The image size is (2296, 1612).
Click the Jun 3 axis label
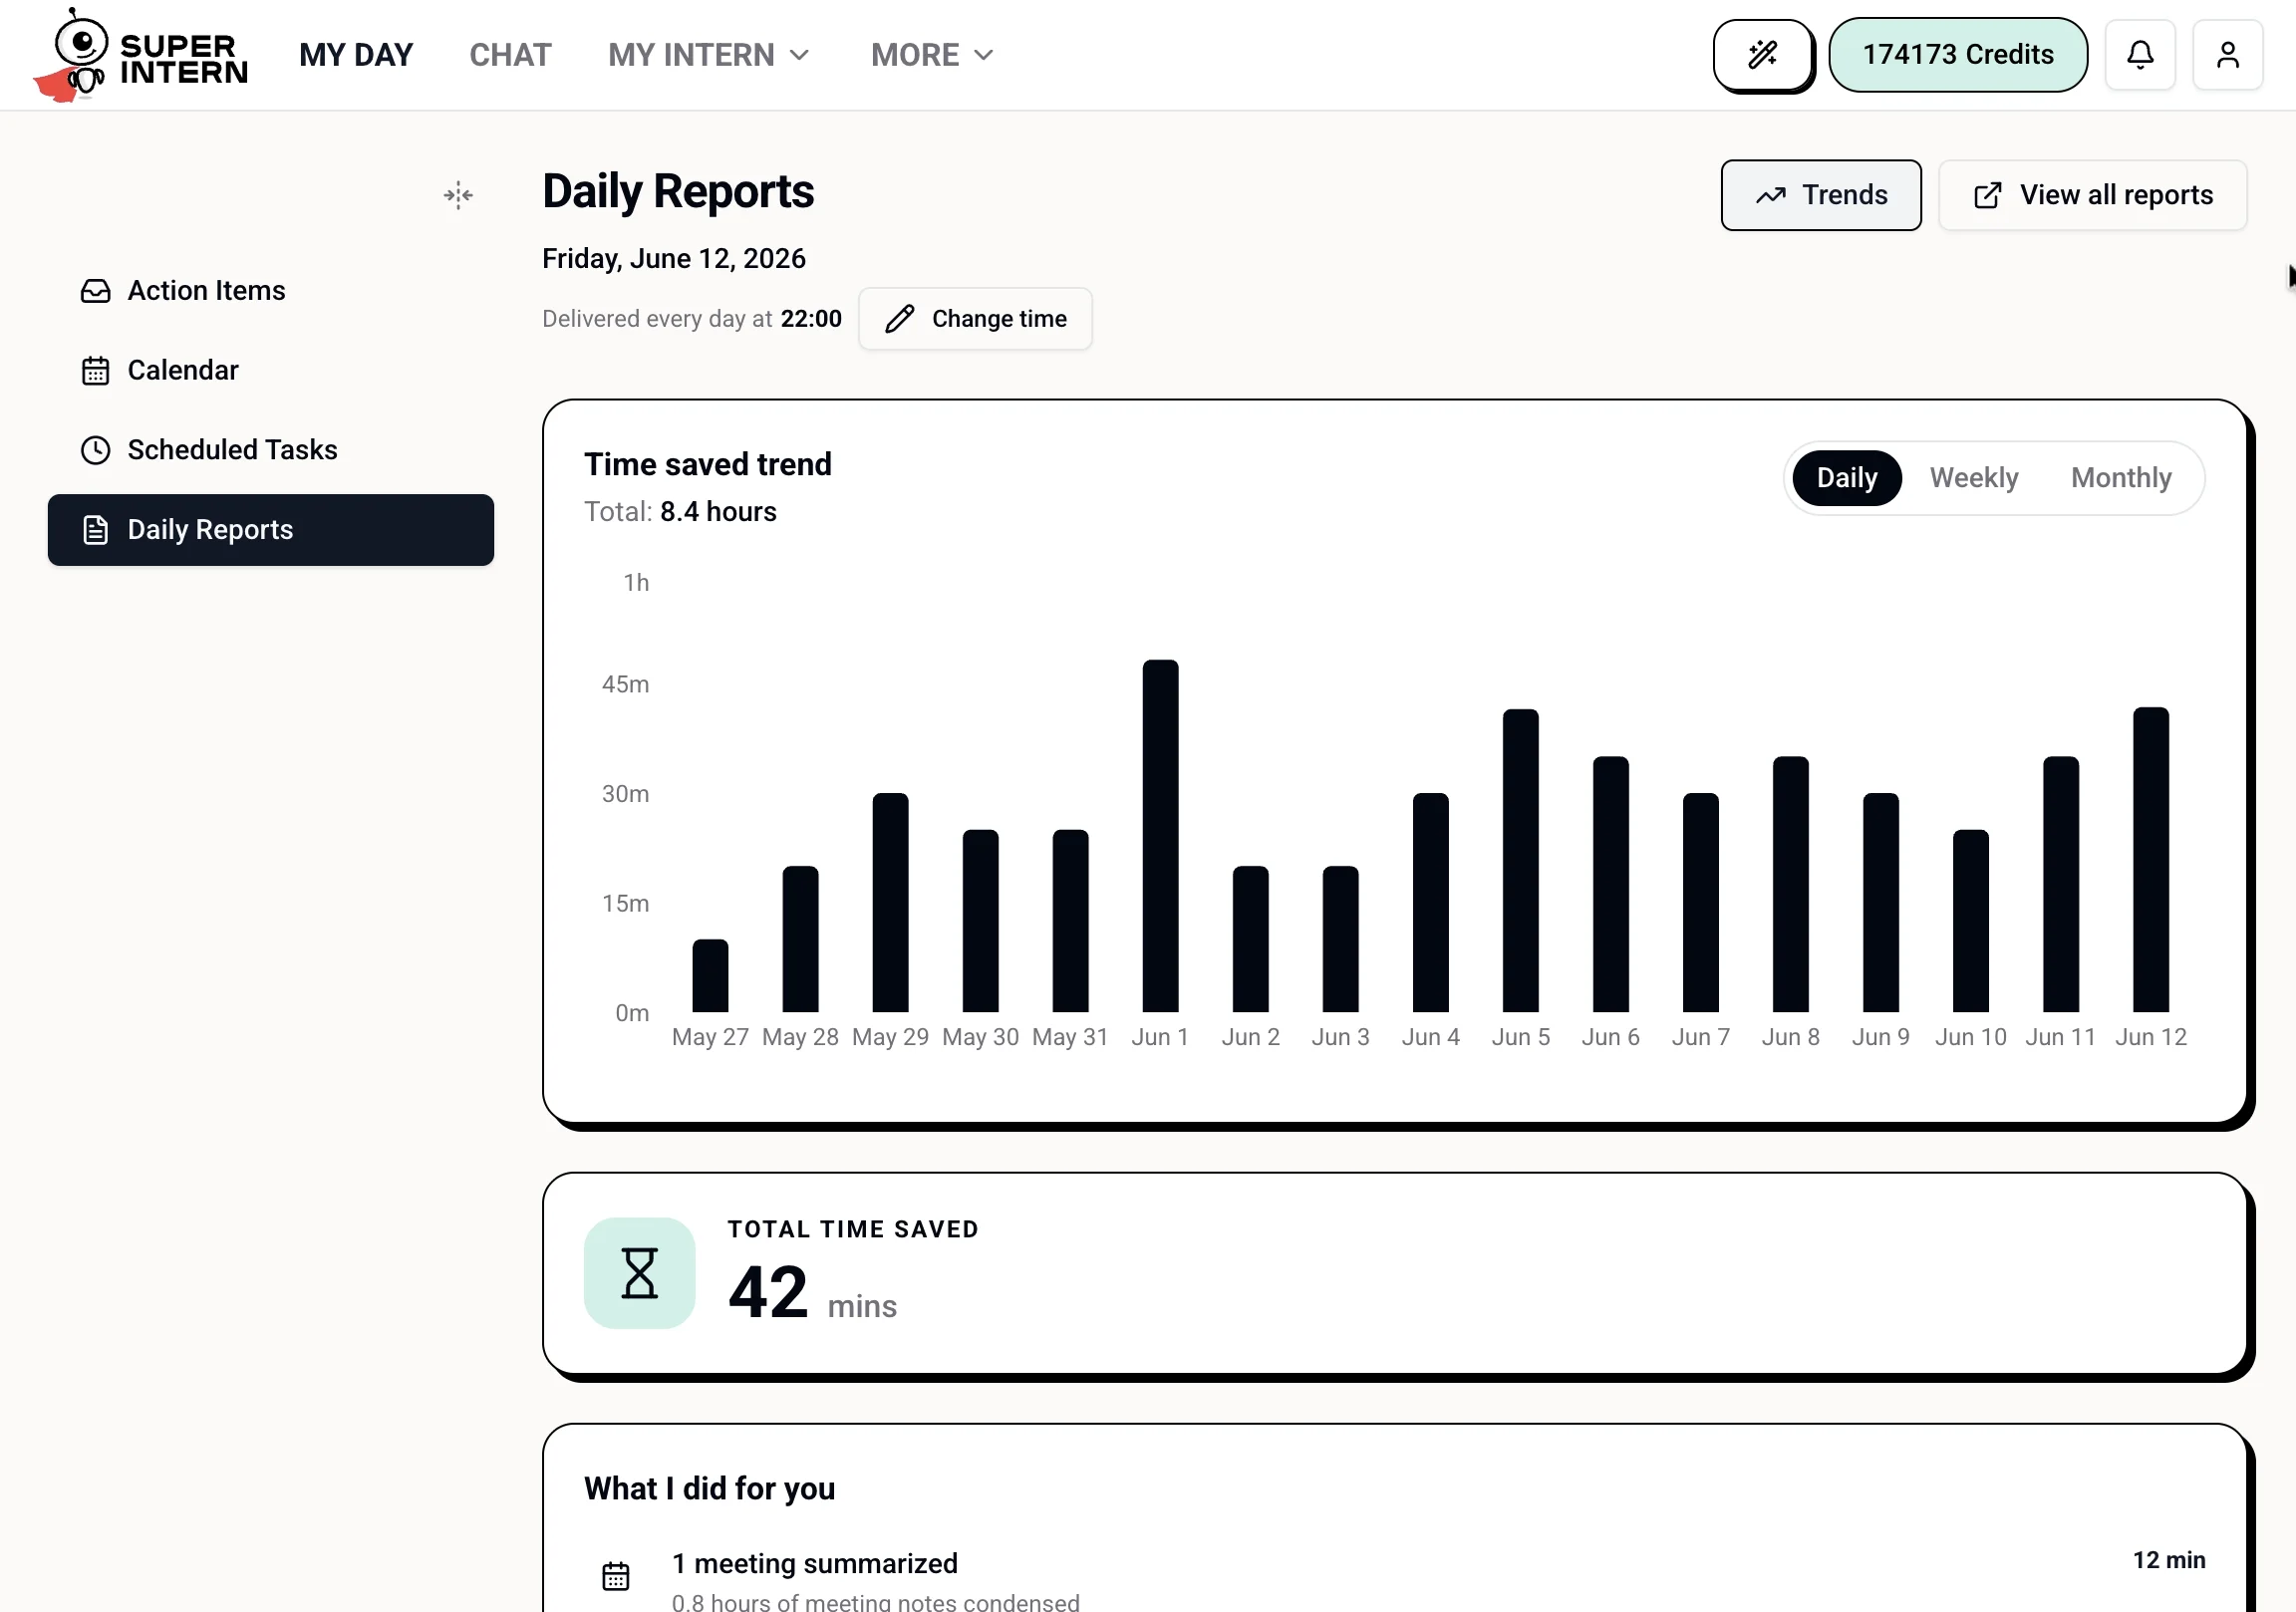click(x=1340, y=1037)
